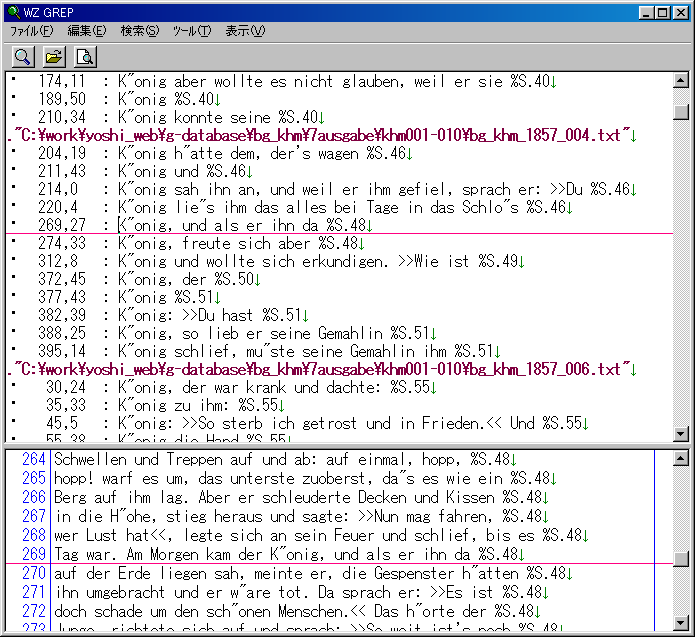Viewport: 695px width, 637px height.
Task: Select file path bg_khm_1857_004.txt
Action: [x=322, y=135]
